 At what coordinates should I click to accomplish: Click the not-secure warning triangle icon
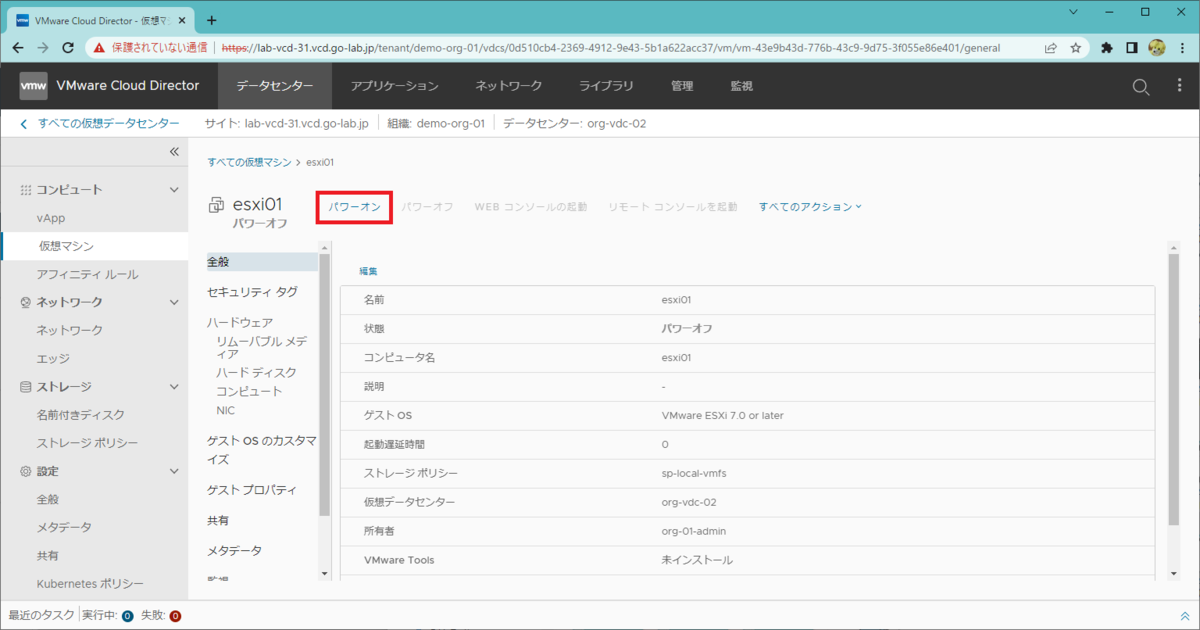[x=99, y=47]
